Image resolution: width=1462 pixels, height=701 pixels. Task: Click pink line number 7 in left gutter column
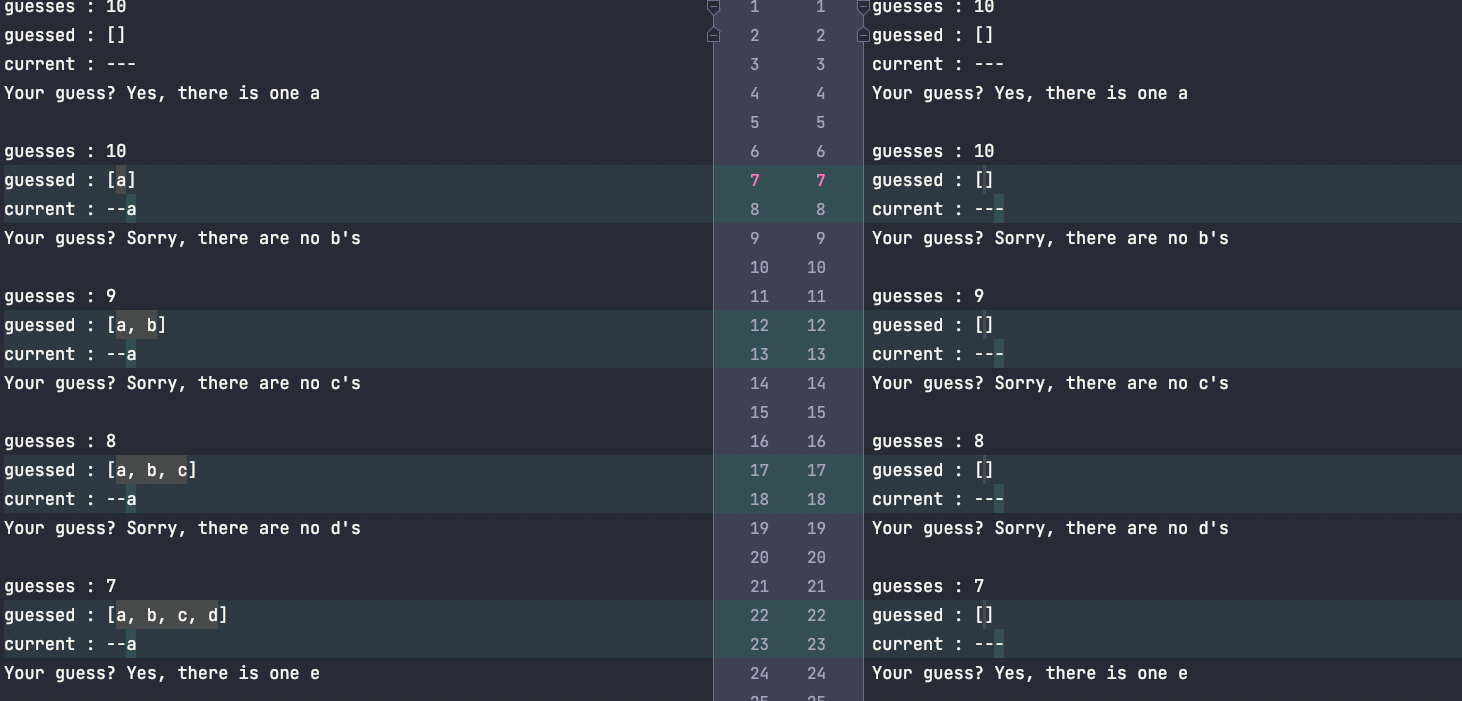pyautogui.click(x=754, y=180)
